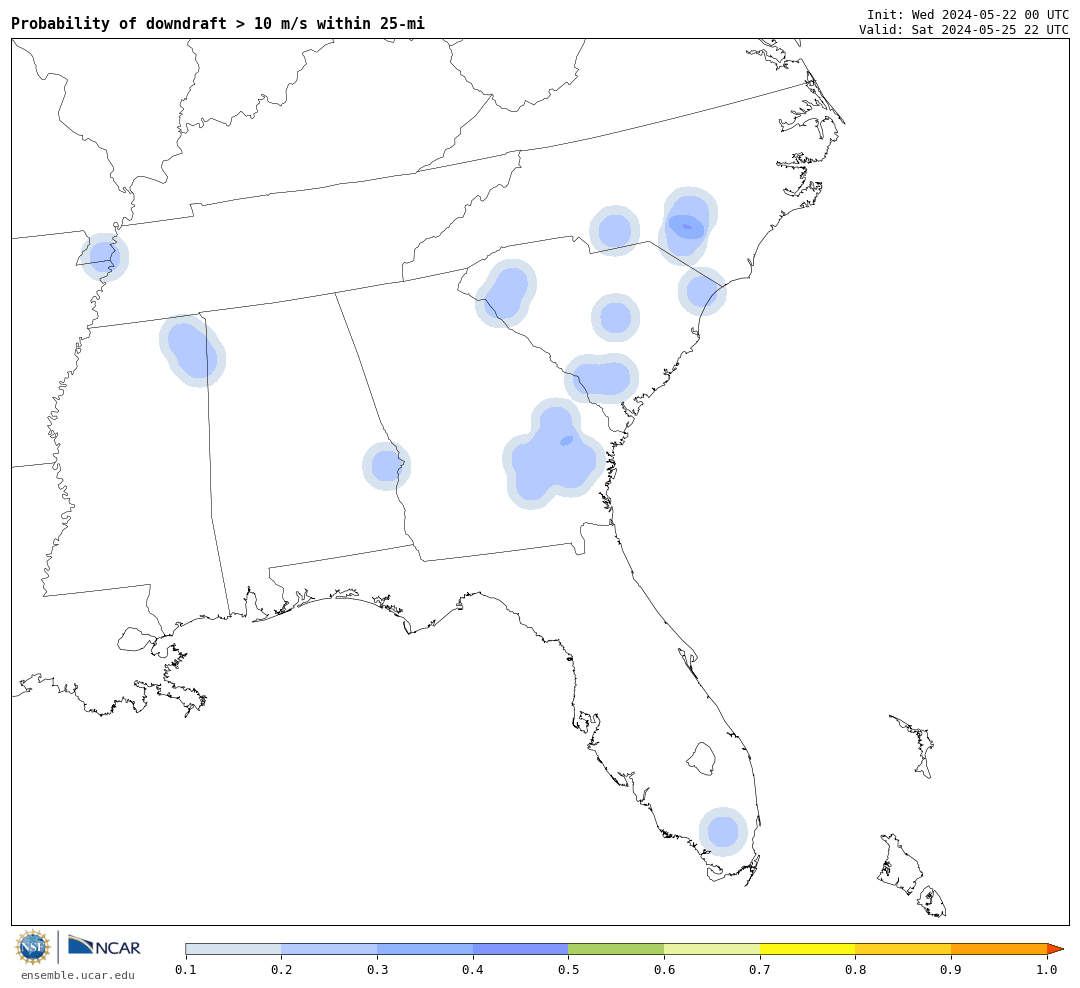Viewport: 1080px width, 988px height.
Task: Click the red arrow tip of the colorbar
Action: tap(1055, 949)
